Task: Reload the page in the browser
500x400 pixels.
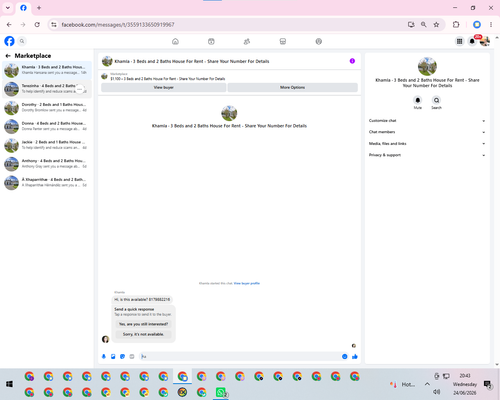Action: [x=37, y=24]
